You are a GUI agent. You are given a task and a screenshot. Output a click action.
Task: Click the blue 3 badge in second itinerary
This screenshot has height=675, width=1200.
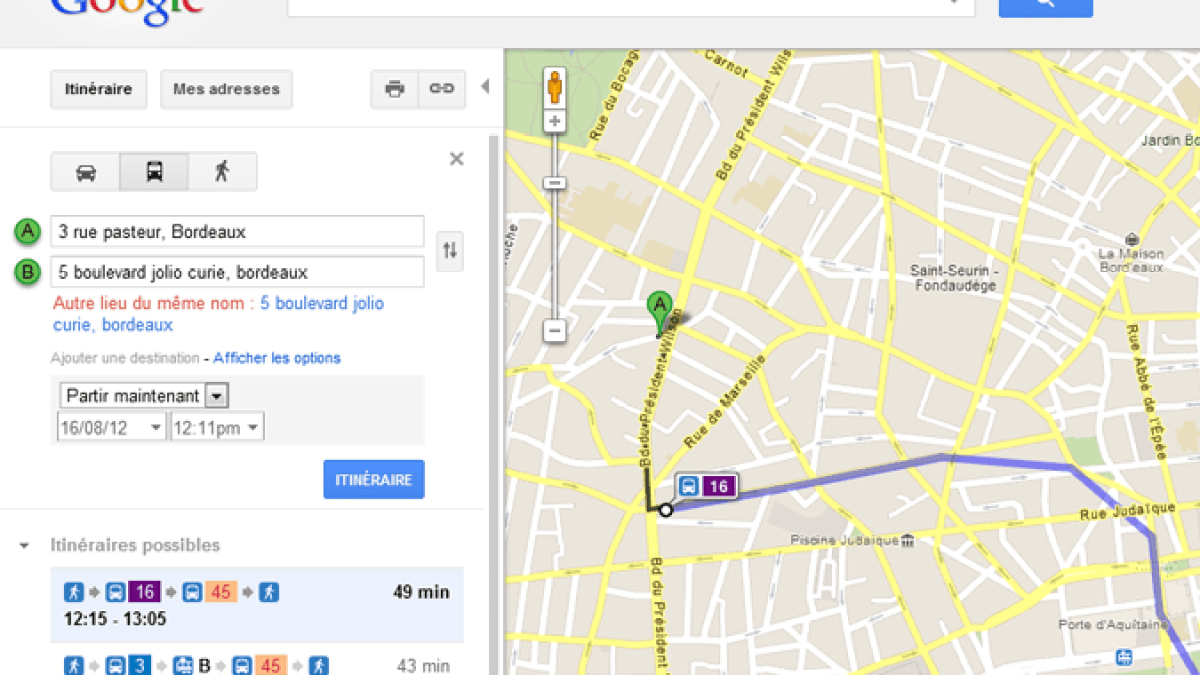140,665
